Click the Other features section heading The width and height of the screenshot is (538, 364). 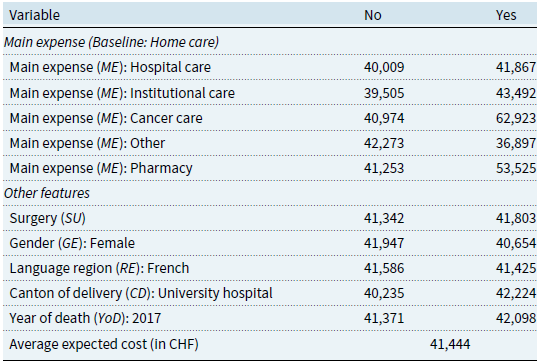[x=47, y=193]
